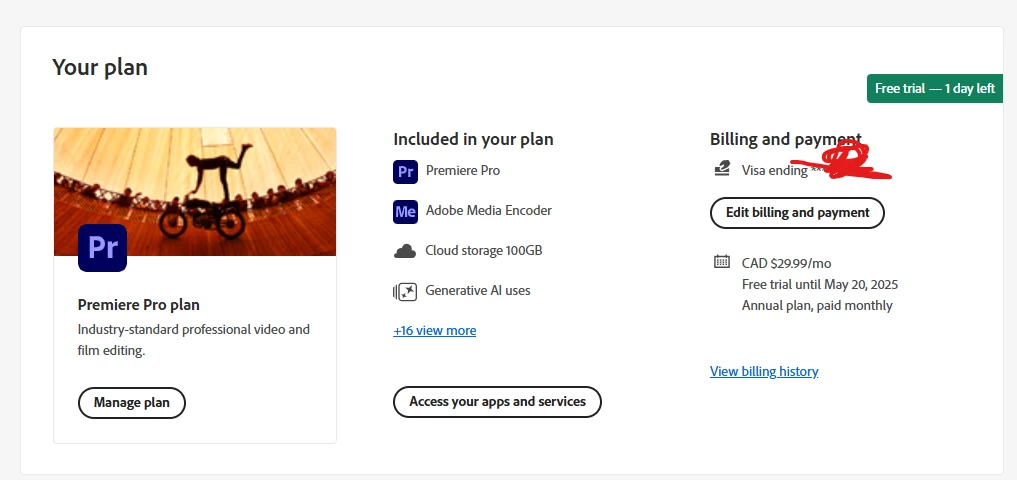Click the Generative AI uses text
Image resolution: width=1017 pixels, height=480 pixels.
coord(478,291)
